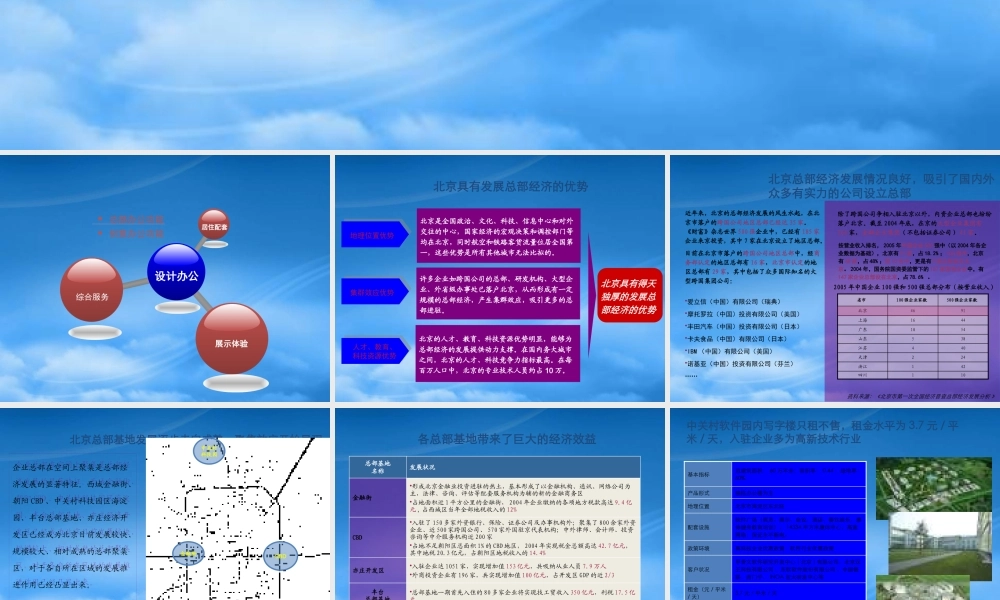The height and width of the screenshot is (600, 1000).
Task: Click the 地理位置 table row label
Action: click(708, 506)
